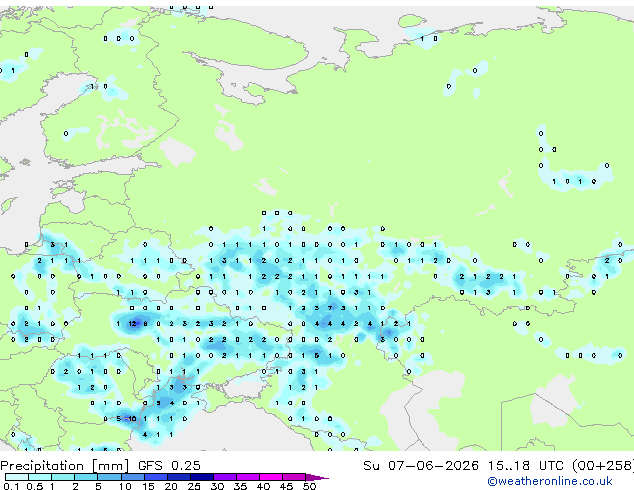Click the 10–15 mm blue legend swatch
Viewport: 634px width, 490px height.
pos(132,477)
